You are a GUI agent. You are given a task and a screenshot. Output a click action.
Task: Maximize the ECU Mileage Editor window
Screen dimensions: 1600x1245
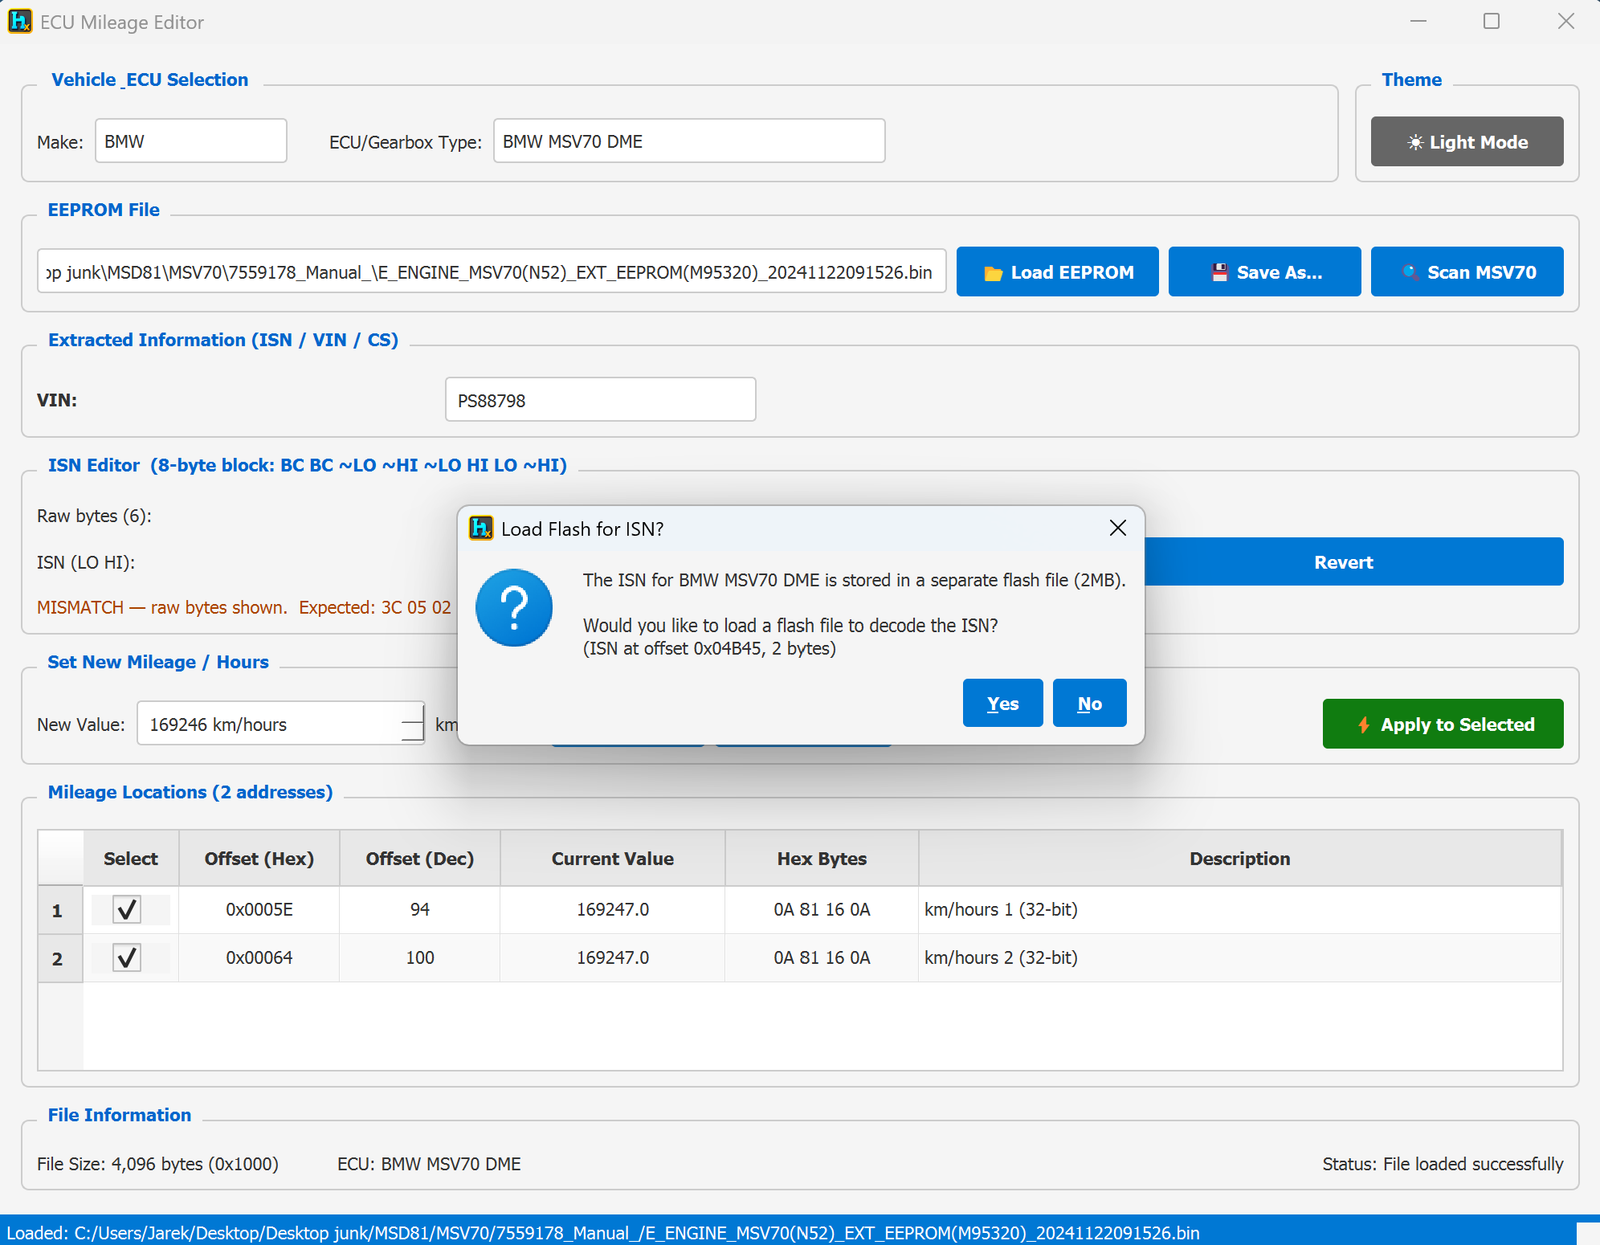(x=1491, y=21)
